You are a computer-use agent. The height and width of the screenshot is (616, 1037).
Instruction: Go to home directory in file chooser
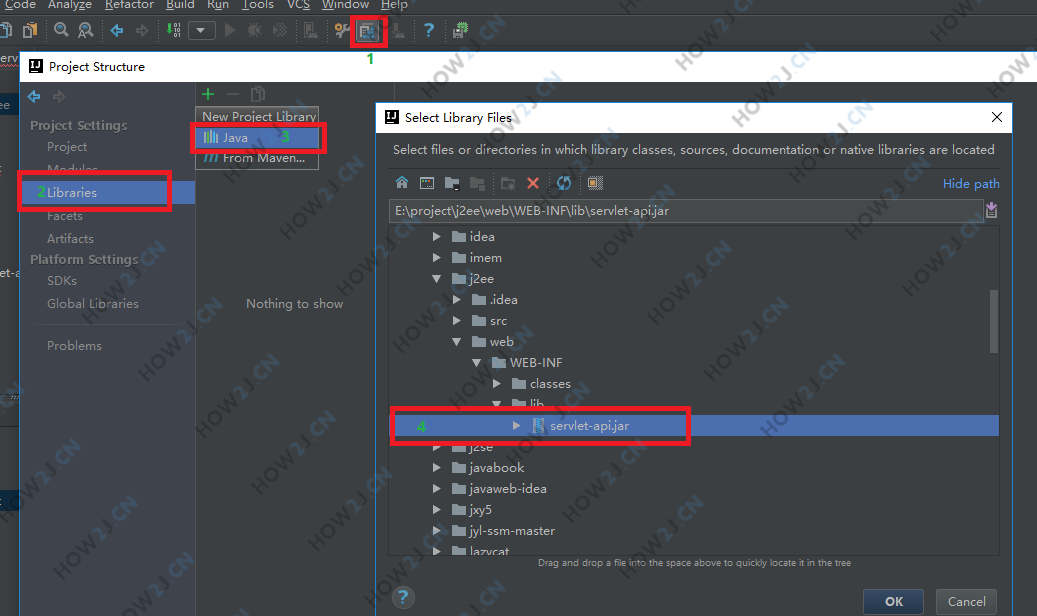402,183
